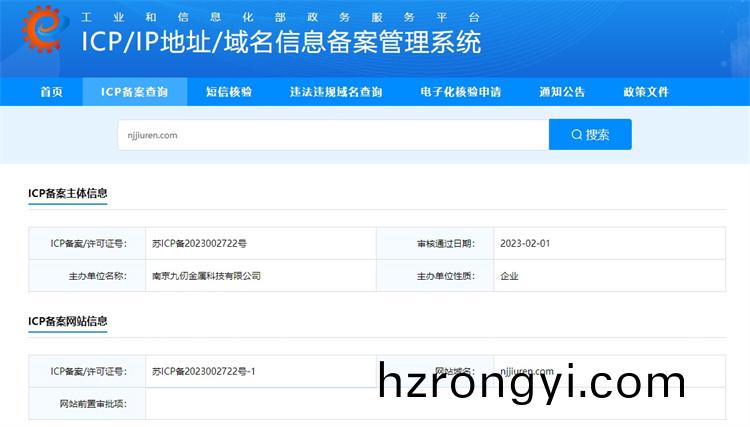The height and width of the screenshot is (427, 750).
Task: Click the blue 搜索 search button
Action: 590,134
